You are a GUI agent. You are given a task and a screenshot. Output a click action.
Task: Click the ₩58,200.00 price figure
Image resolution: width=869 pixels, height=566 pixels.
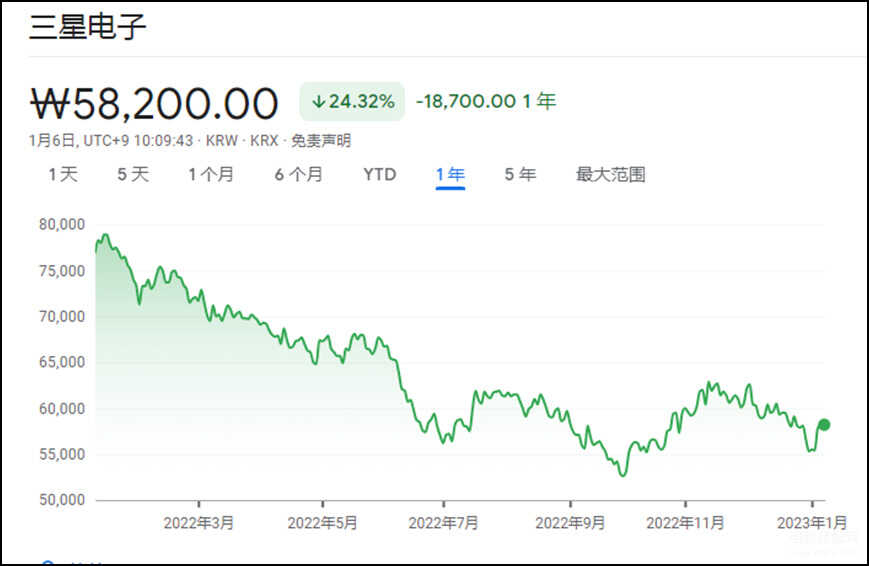(x=154, y=103)
